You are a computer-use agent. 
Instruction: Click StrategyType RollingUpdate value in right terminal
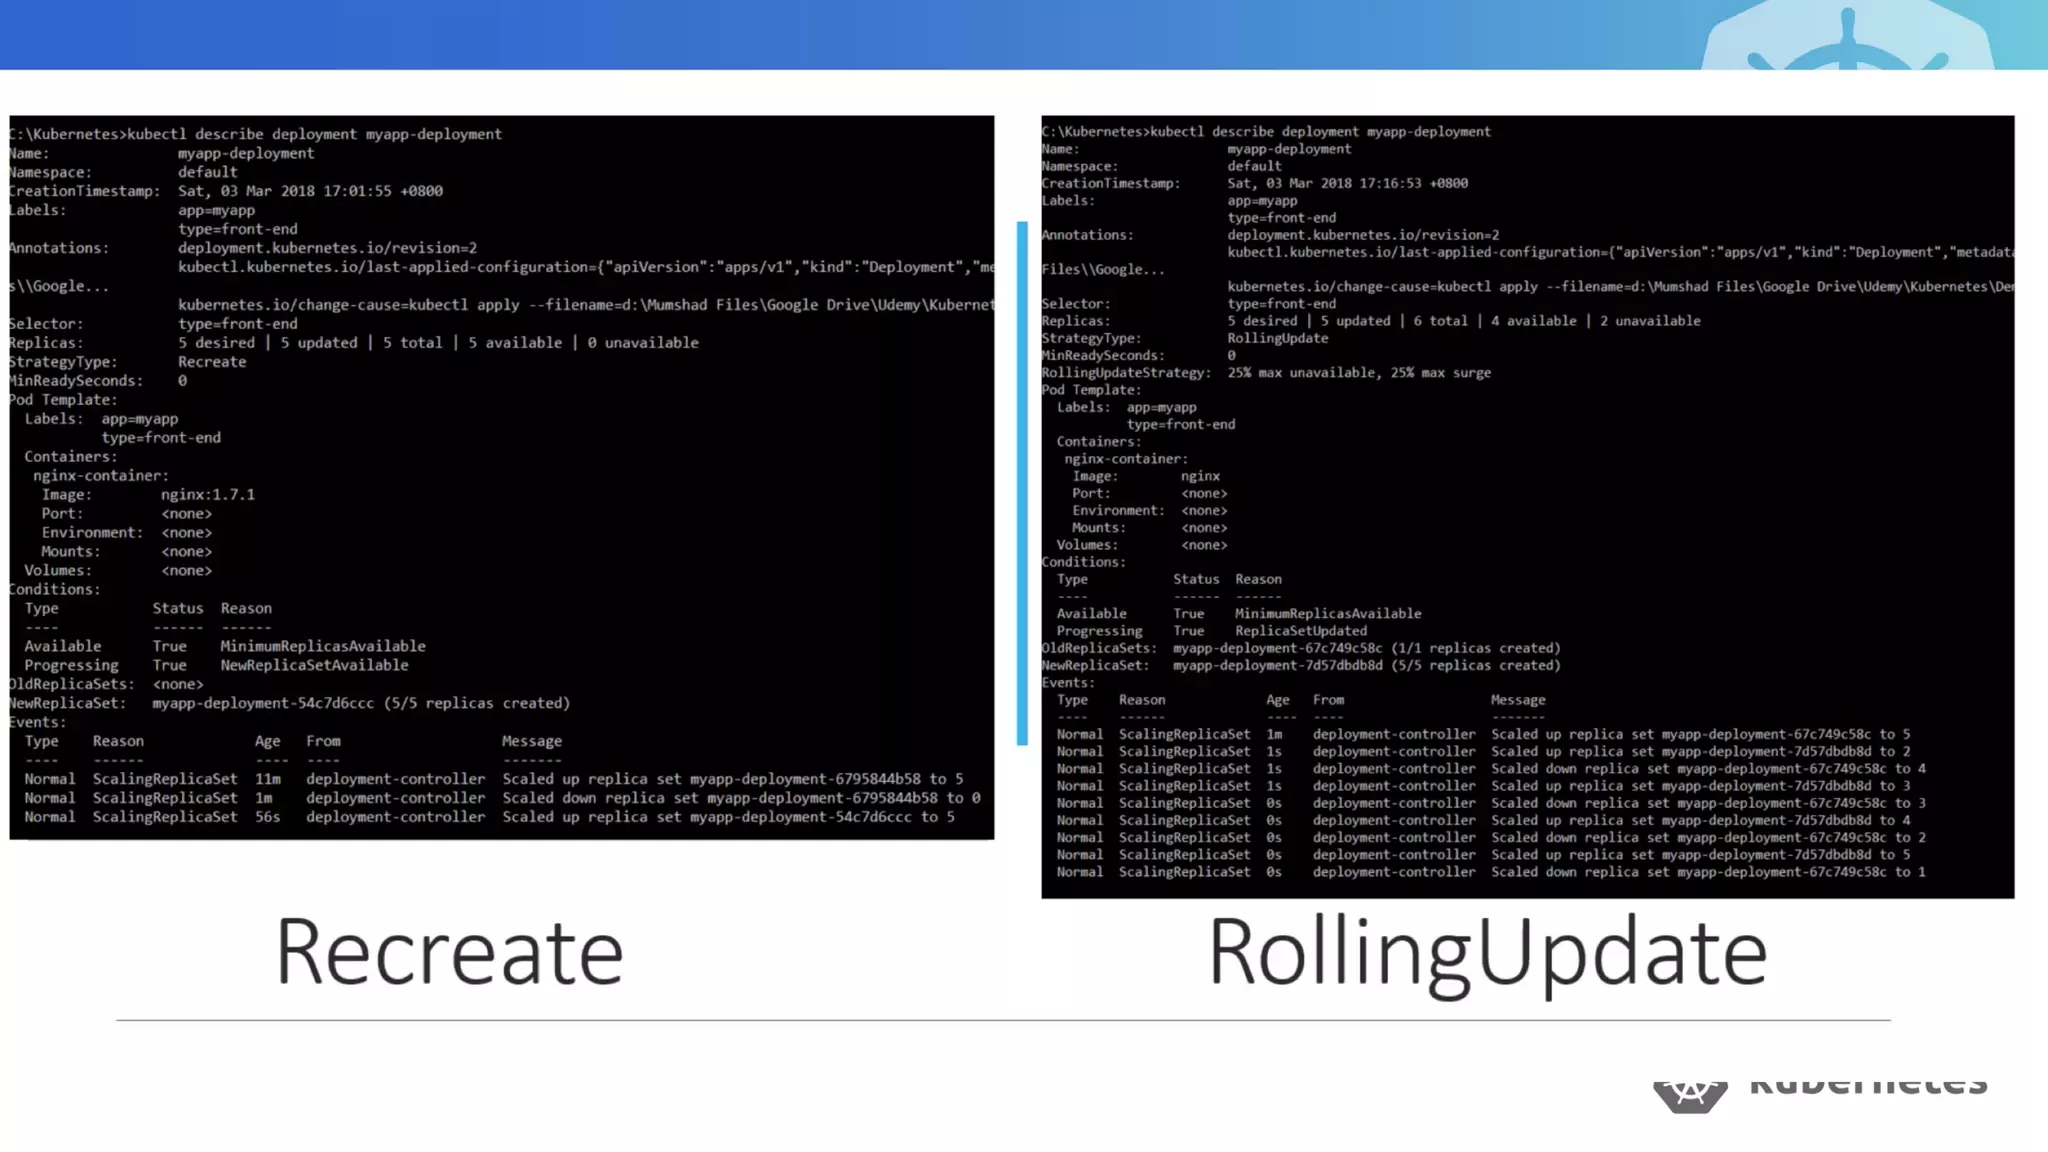(x=1277, y=338)
